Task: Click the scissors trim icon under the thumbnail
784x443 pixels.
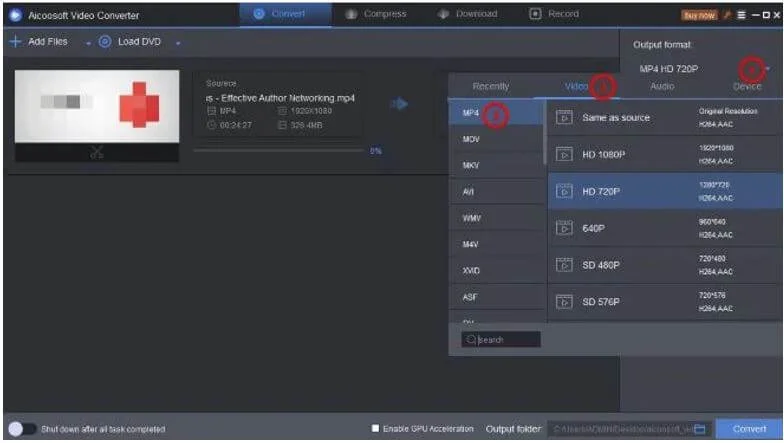Action: tap(96, 154)
